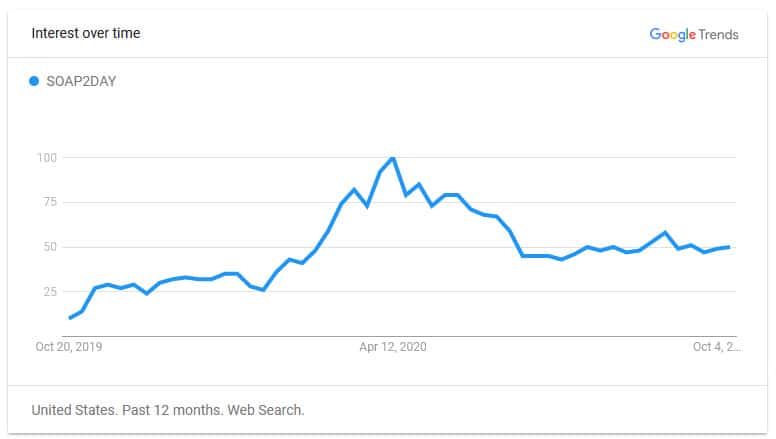Image resolution: width=776 pixels, height=439 pixels.
Task: Click the 'Interest over time' heading
Action: (86, 33)
